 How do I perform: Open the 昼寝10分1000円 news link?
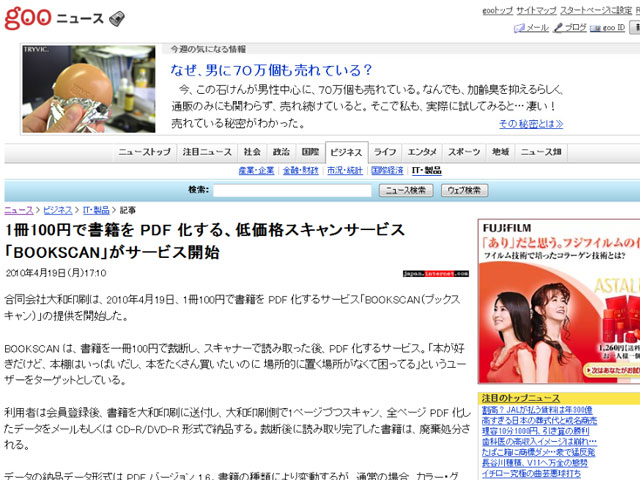(536, 431)
